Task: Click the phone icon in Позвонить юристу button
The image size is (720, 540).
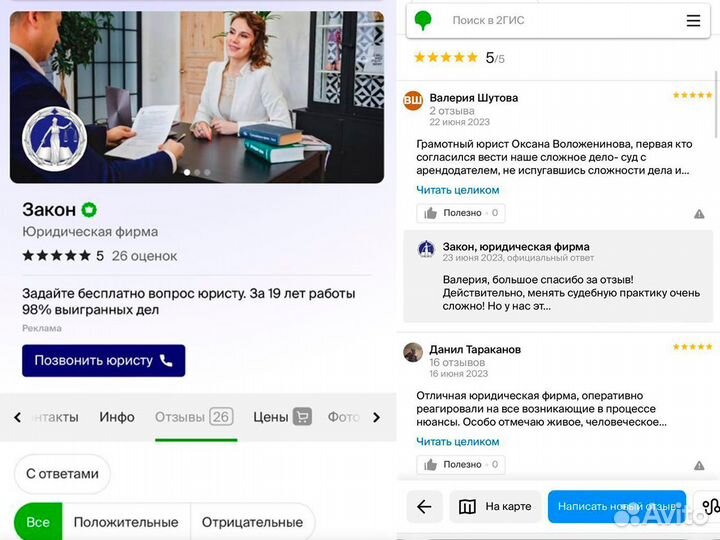Action: pyautogui.click(x=166, y=361)
